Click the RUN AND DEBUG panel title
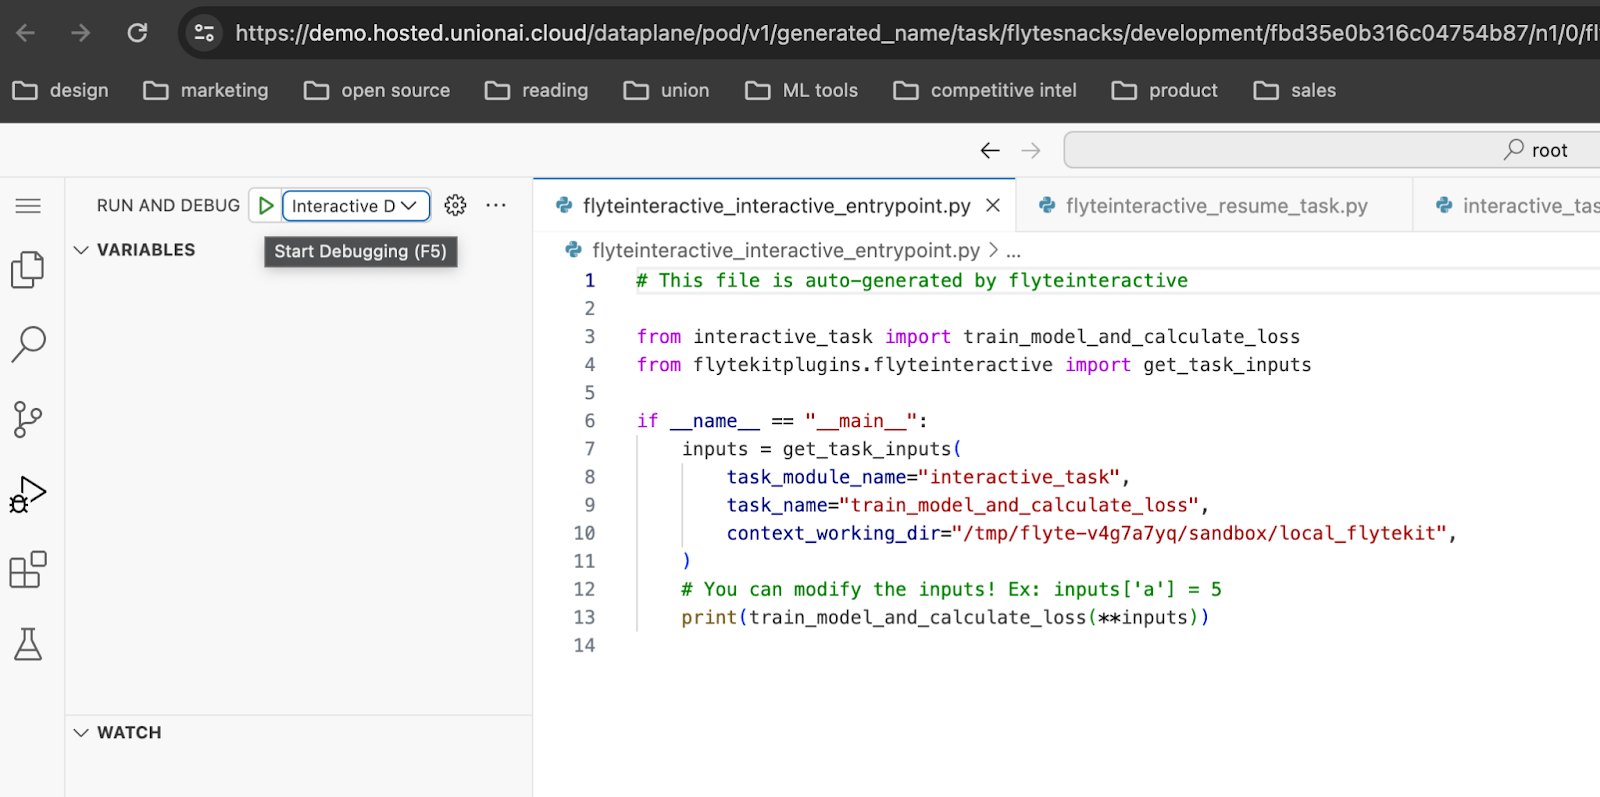Image resolution: width=1600 pixels, height=797 pixels. 168,205
